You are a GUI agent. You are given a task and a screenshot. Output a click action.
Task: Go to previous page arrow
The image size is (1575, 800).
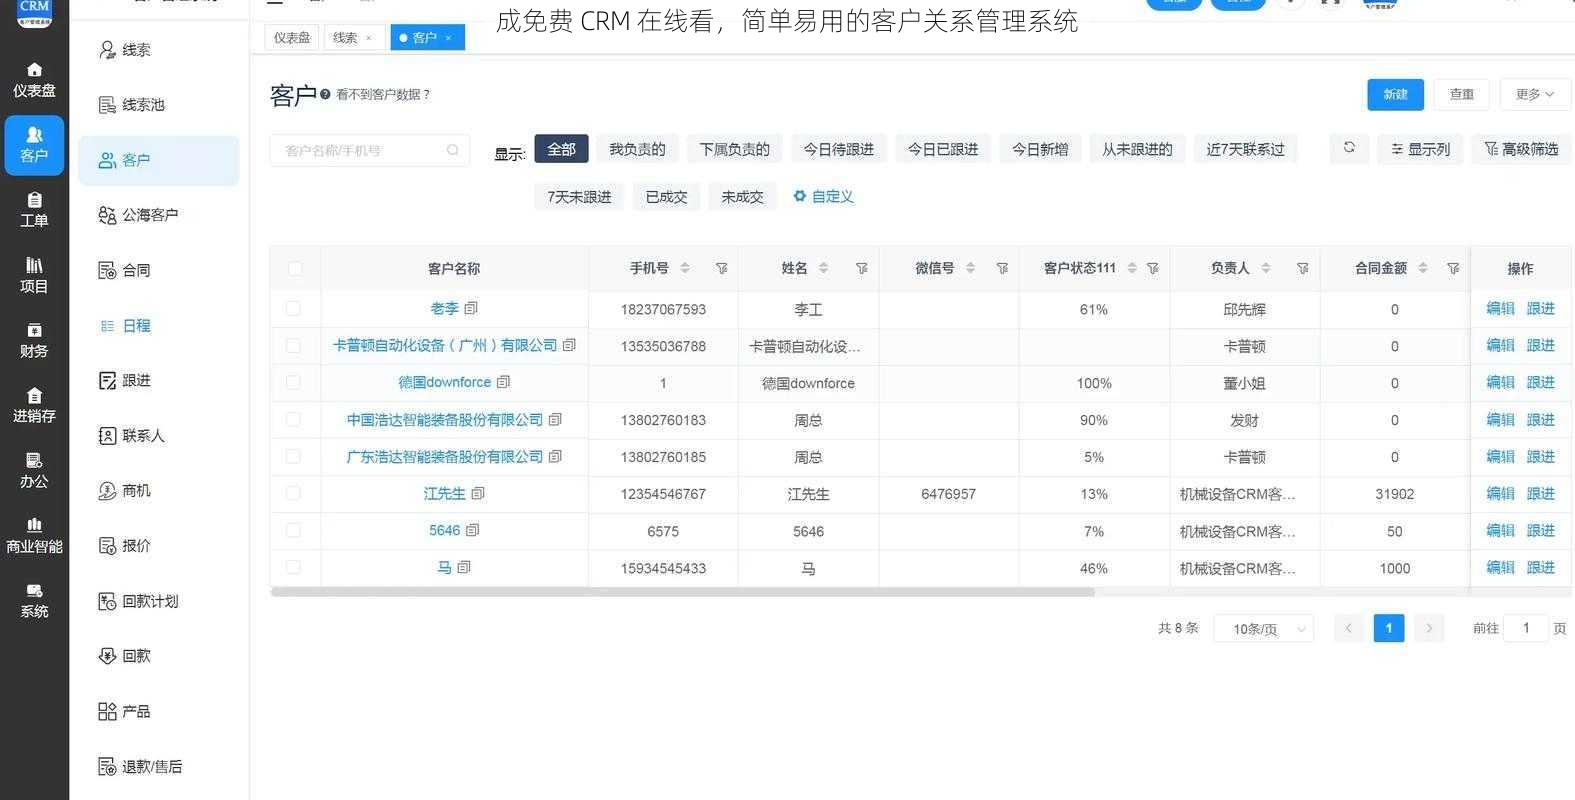pos(1348,628)
